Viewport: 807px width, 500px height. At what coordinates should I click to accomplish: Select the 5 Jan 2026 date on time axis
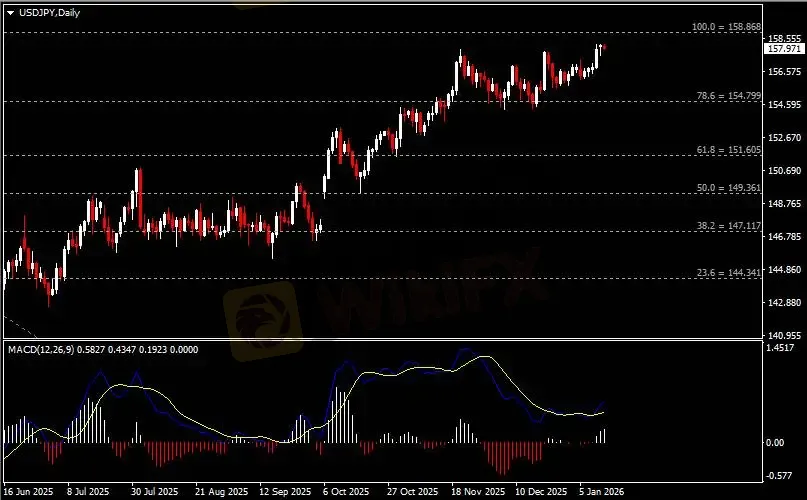pos(602,492)
